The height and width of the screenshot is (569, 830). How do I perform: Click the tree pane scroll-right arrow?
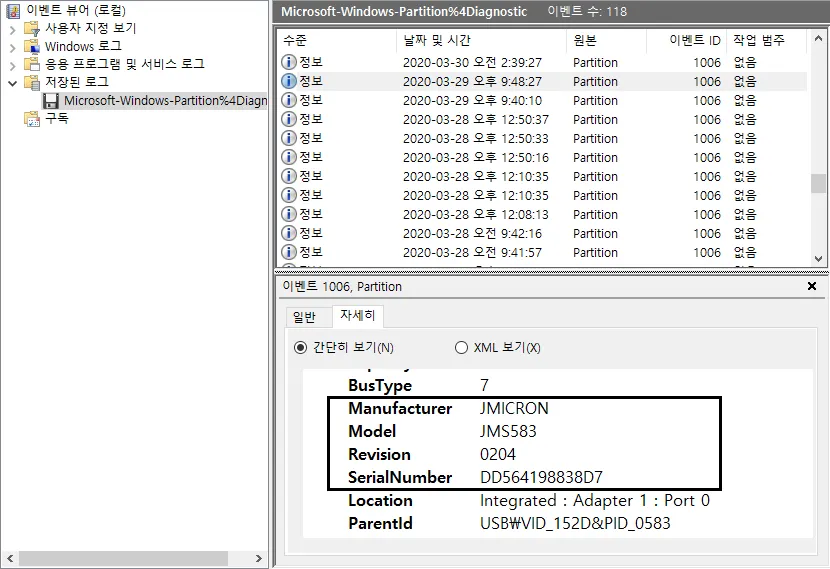pyautogui.click(x=258, y=558)
